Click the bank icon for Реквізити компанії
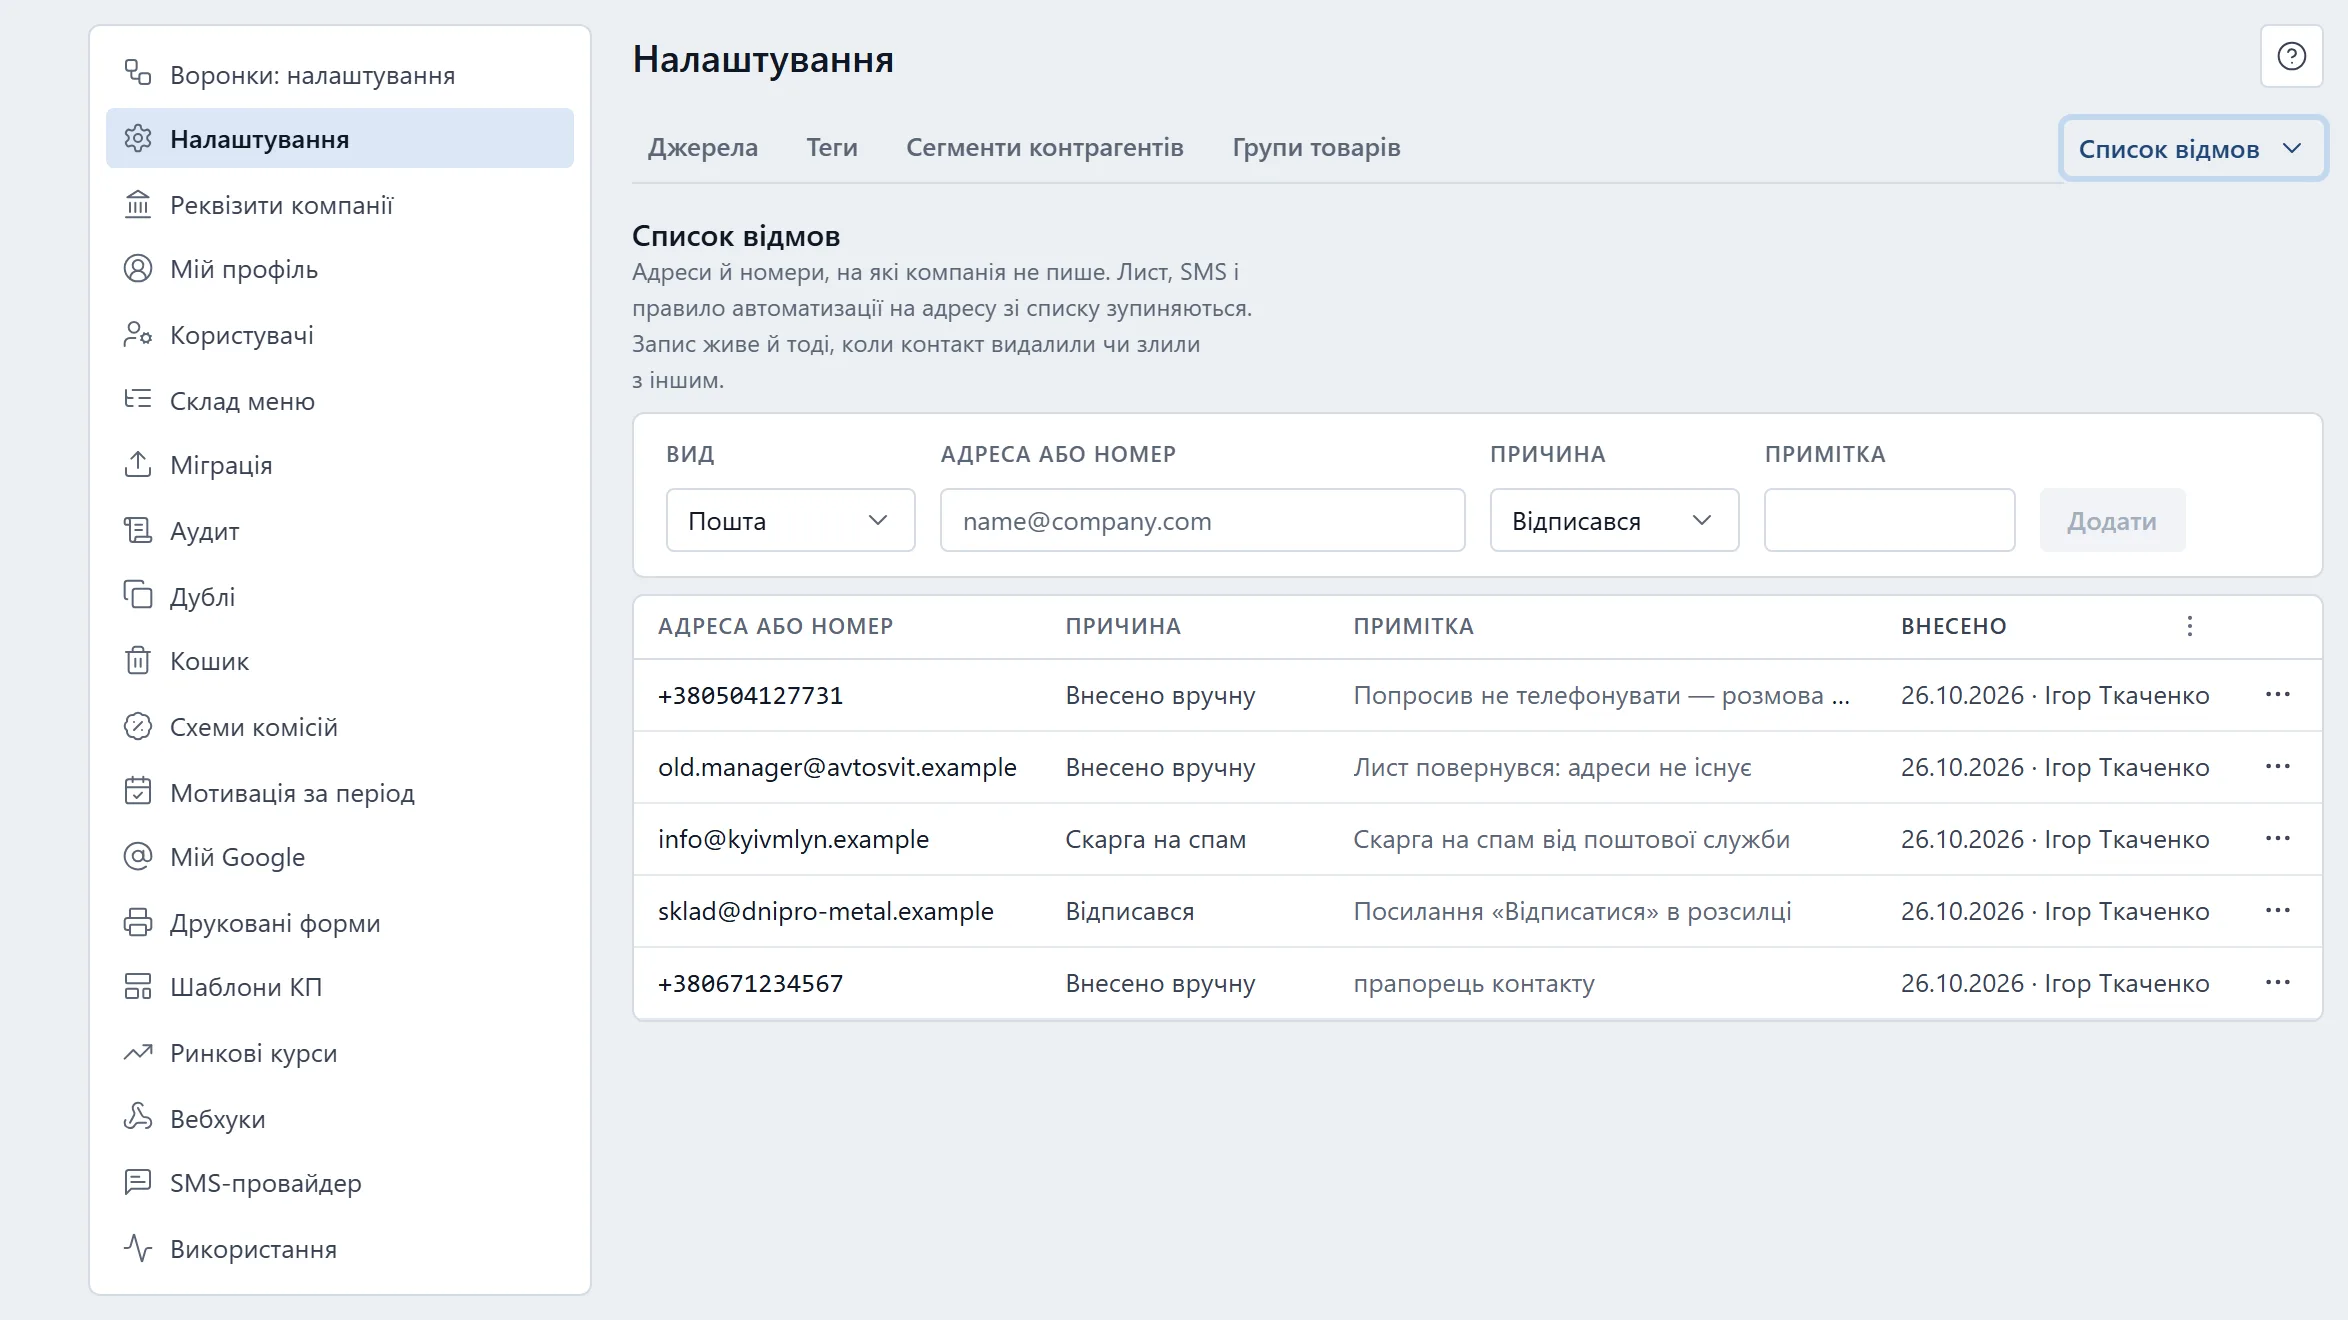Viewport: 2348px width, 1320px height. click(x=137, y=204)
